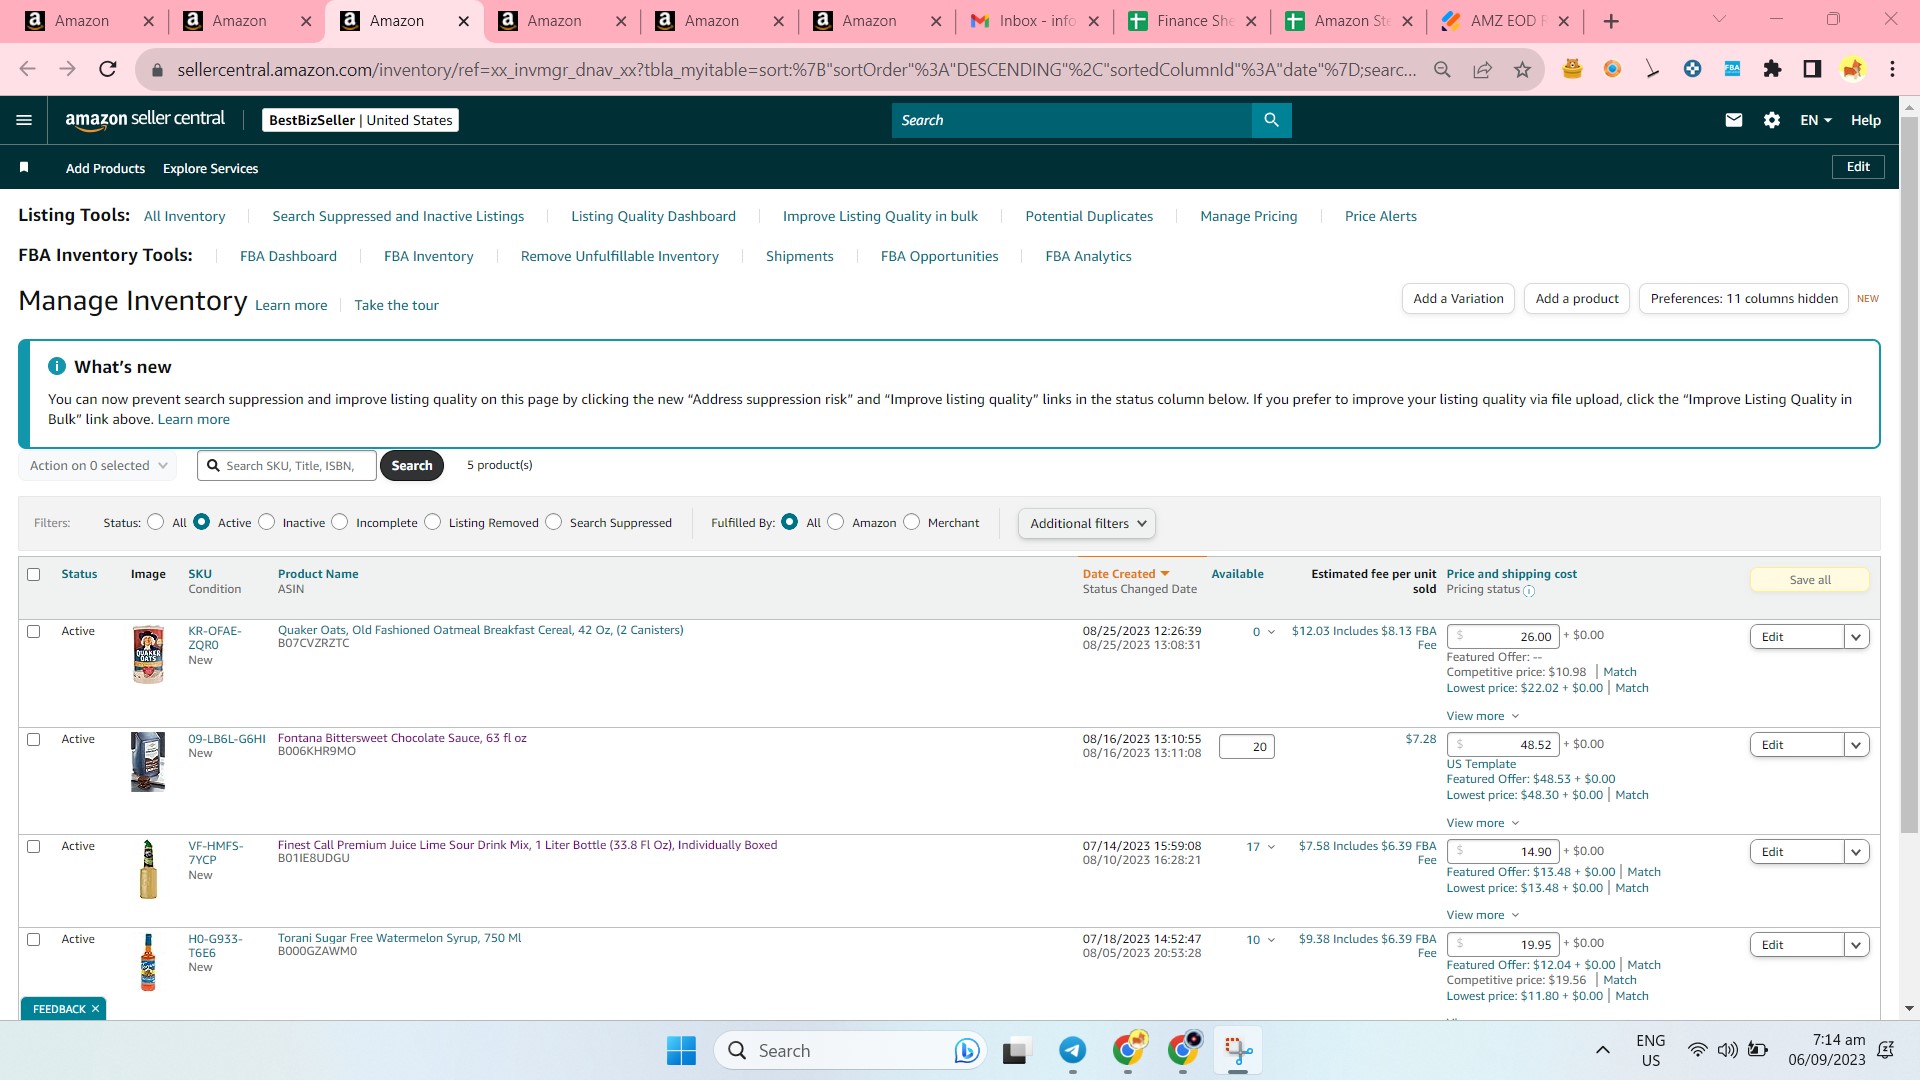The width and height of the screenshot is (1920, 1080).
Task: Click the search magnifier button
Action: (1271, 120)
